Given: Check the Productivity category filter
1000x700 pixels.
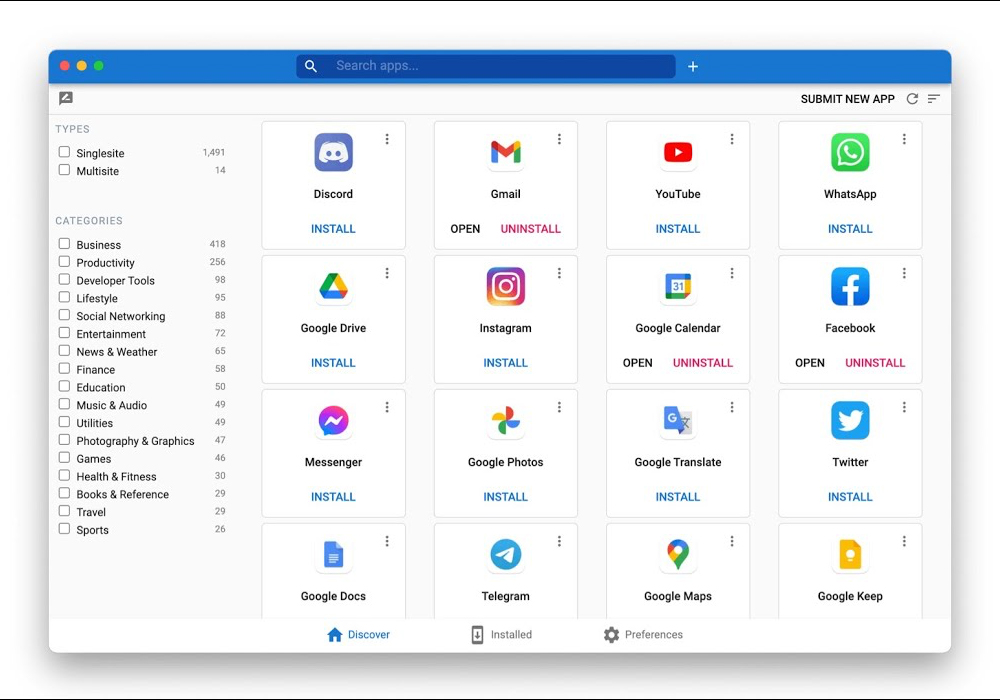Looking at the screenshot, I should pyautogui.click(x=64, y=262).
